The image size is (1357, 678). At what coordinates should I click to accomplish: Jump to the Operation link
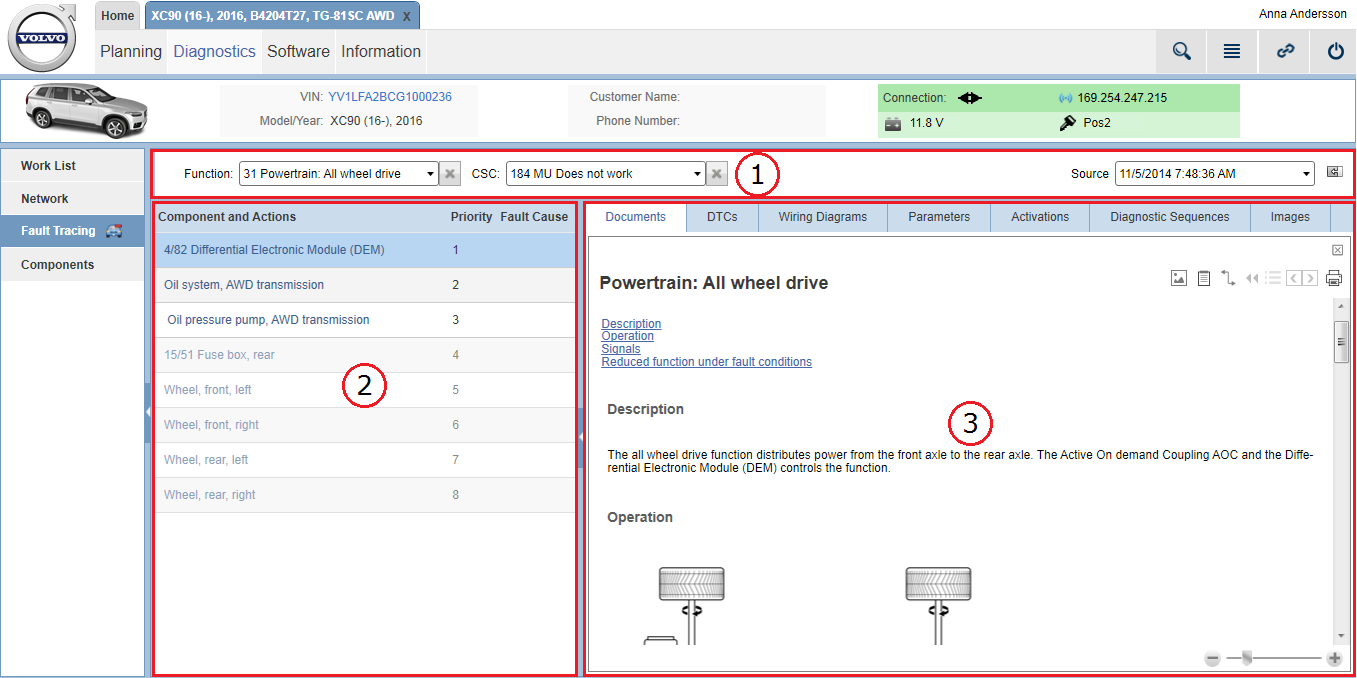pyautogui.click(x=627, y=336)
